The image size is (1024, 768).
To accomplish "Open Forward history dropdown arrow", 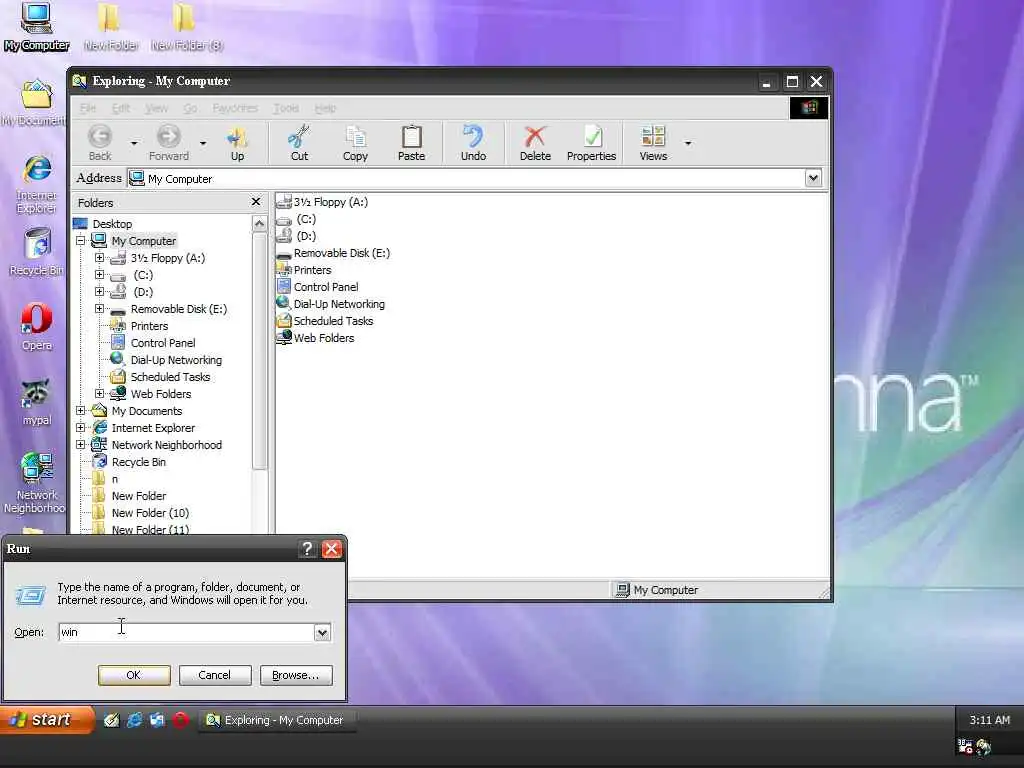I will tap(202, 143).
